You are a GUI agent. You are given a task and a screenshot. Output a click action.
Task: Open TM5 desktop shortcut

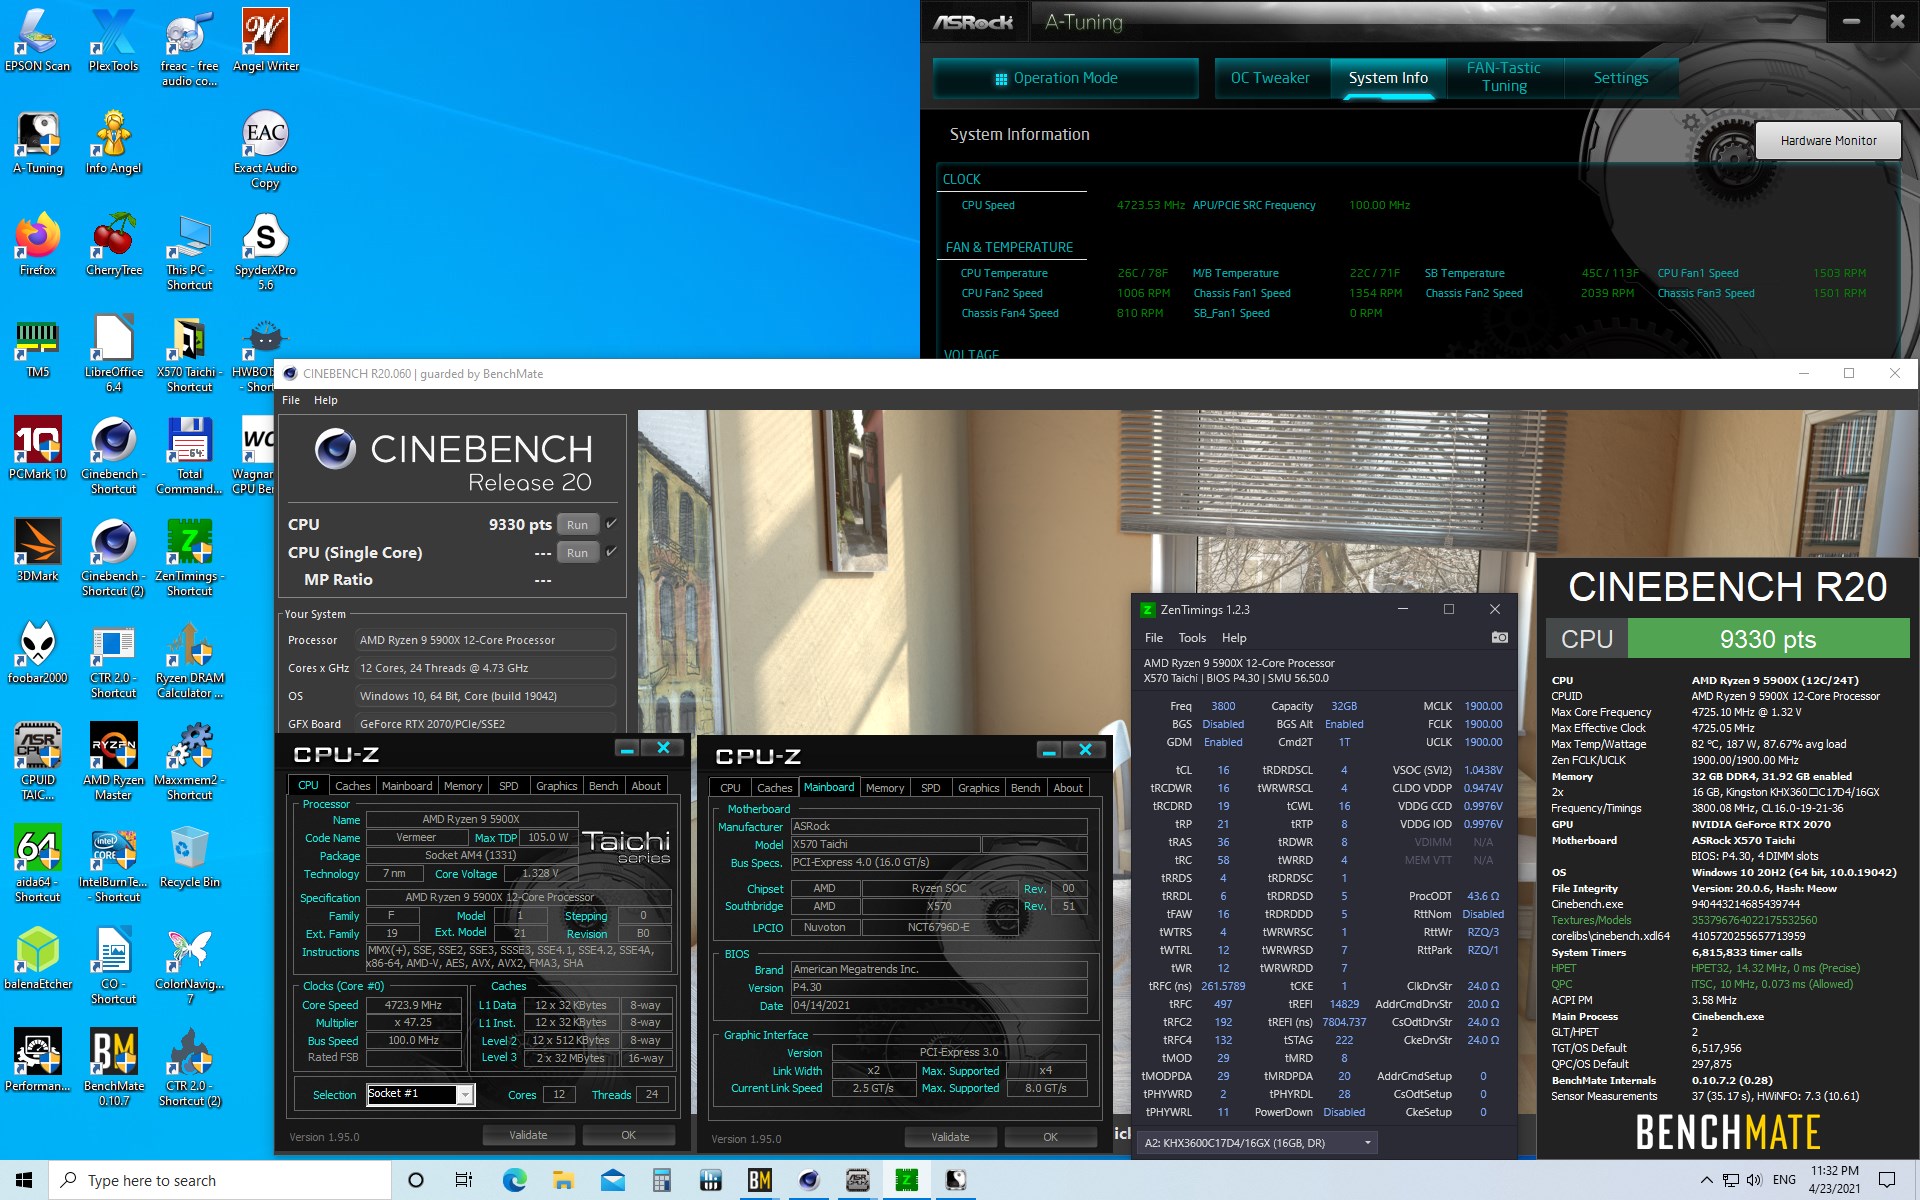pos(38,346)
